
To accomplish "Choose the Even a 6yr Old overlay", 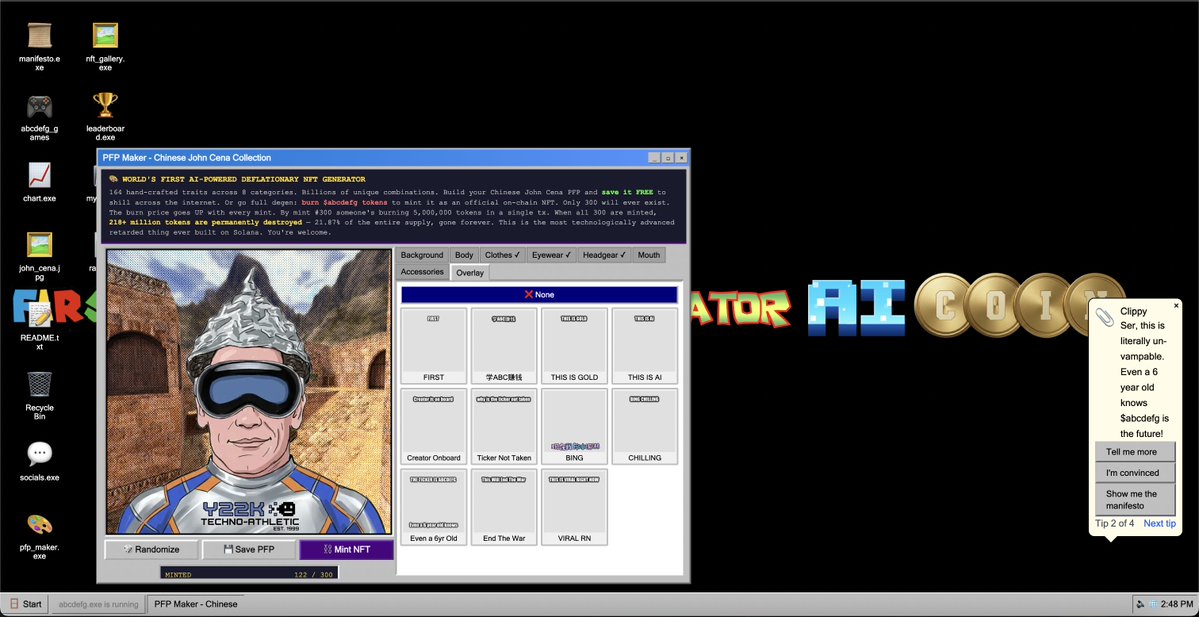I will (434, 507).
